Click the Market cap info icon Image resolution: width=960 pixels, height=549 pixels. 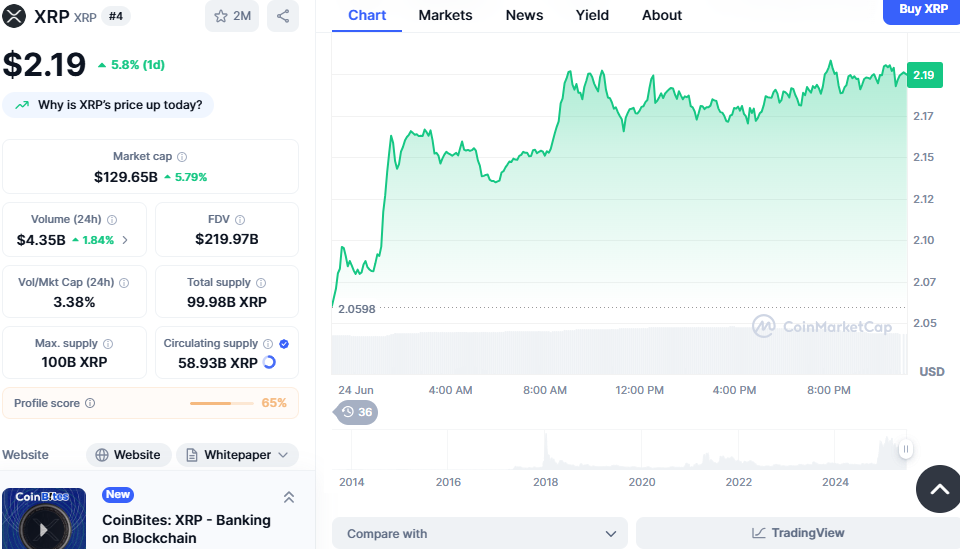tap(182, 157)
